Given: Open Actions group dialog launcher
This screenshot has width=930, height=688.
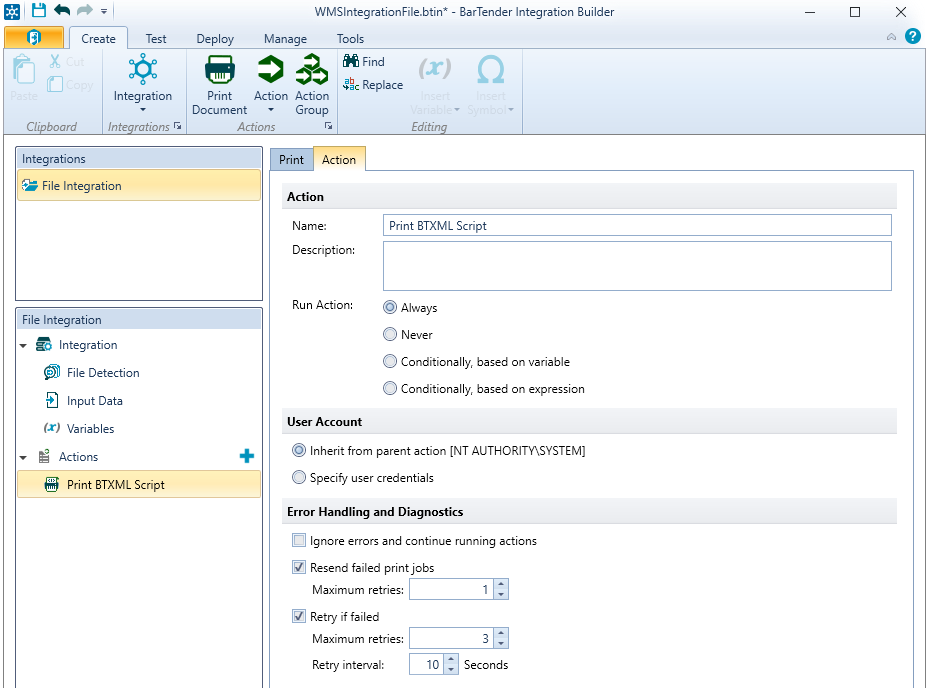Looking at the screenshot, I should (x=329, y=126).
